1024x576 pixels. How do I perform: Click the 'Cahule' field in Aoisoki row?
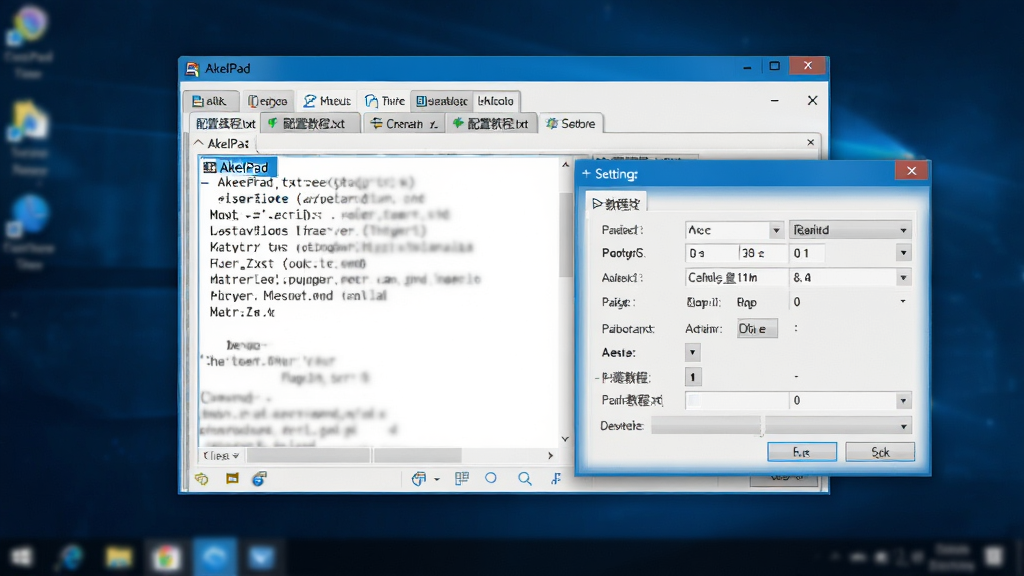(x=737, y=278)
